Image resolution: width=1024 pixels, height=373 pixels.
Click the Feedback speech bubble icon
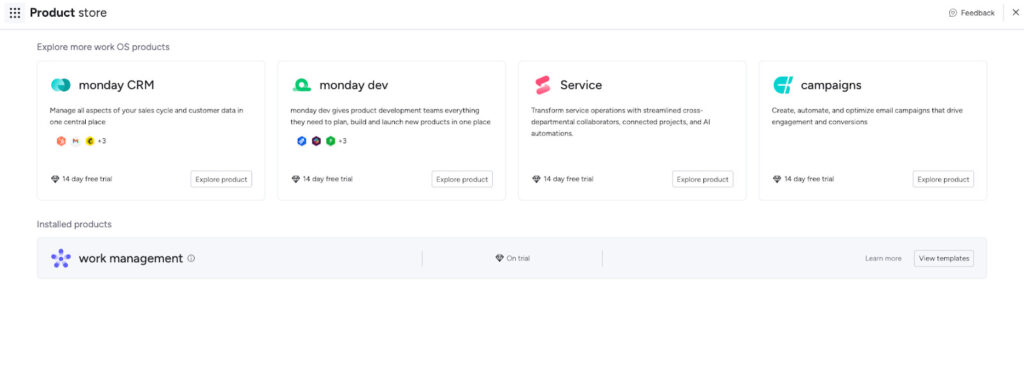tap(953, 13)
